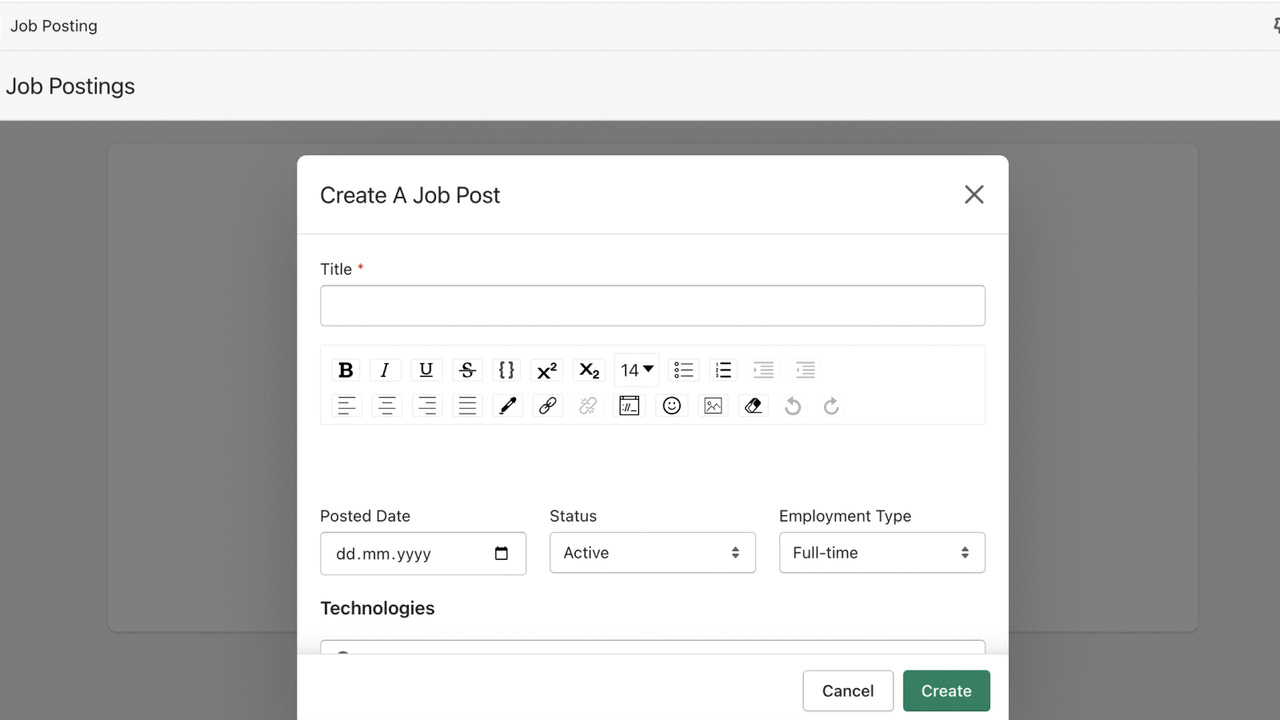Insert an emoji
Viewport: 1280px width, 720px height.
pos(671,405)
